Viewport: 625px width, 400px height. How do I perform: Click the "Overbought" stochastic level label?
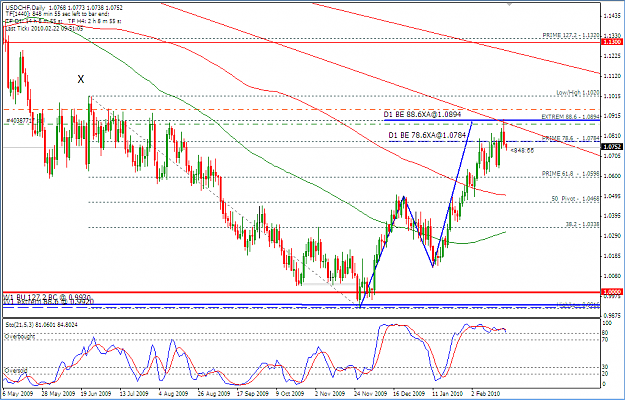(20, 337)
